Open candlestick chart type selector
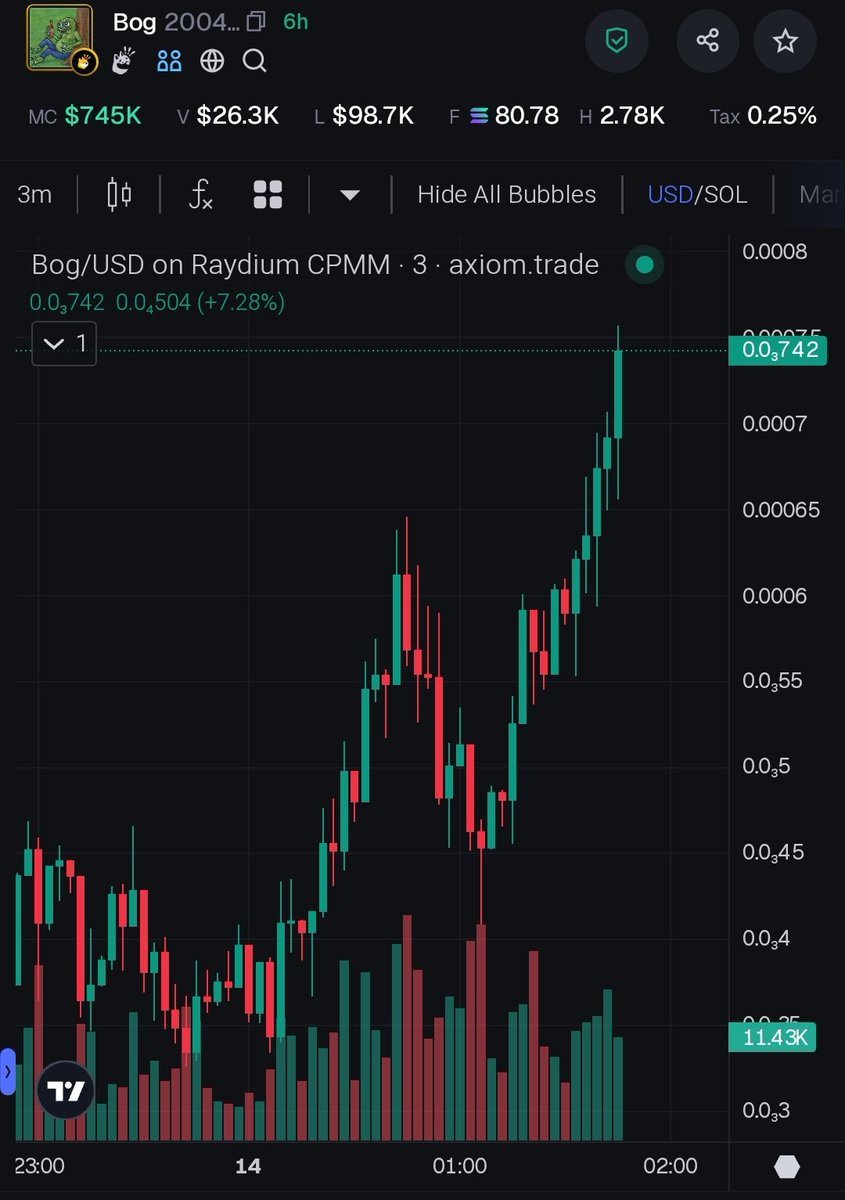The width and height of the screenshot is (845, 1200). click(x=120, y=194)
